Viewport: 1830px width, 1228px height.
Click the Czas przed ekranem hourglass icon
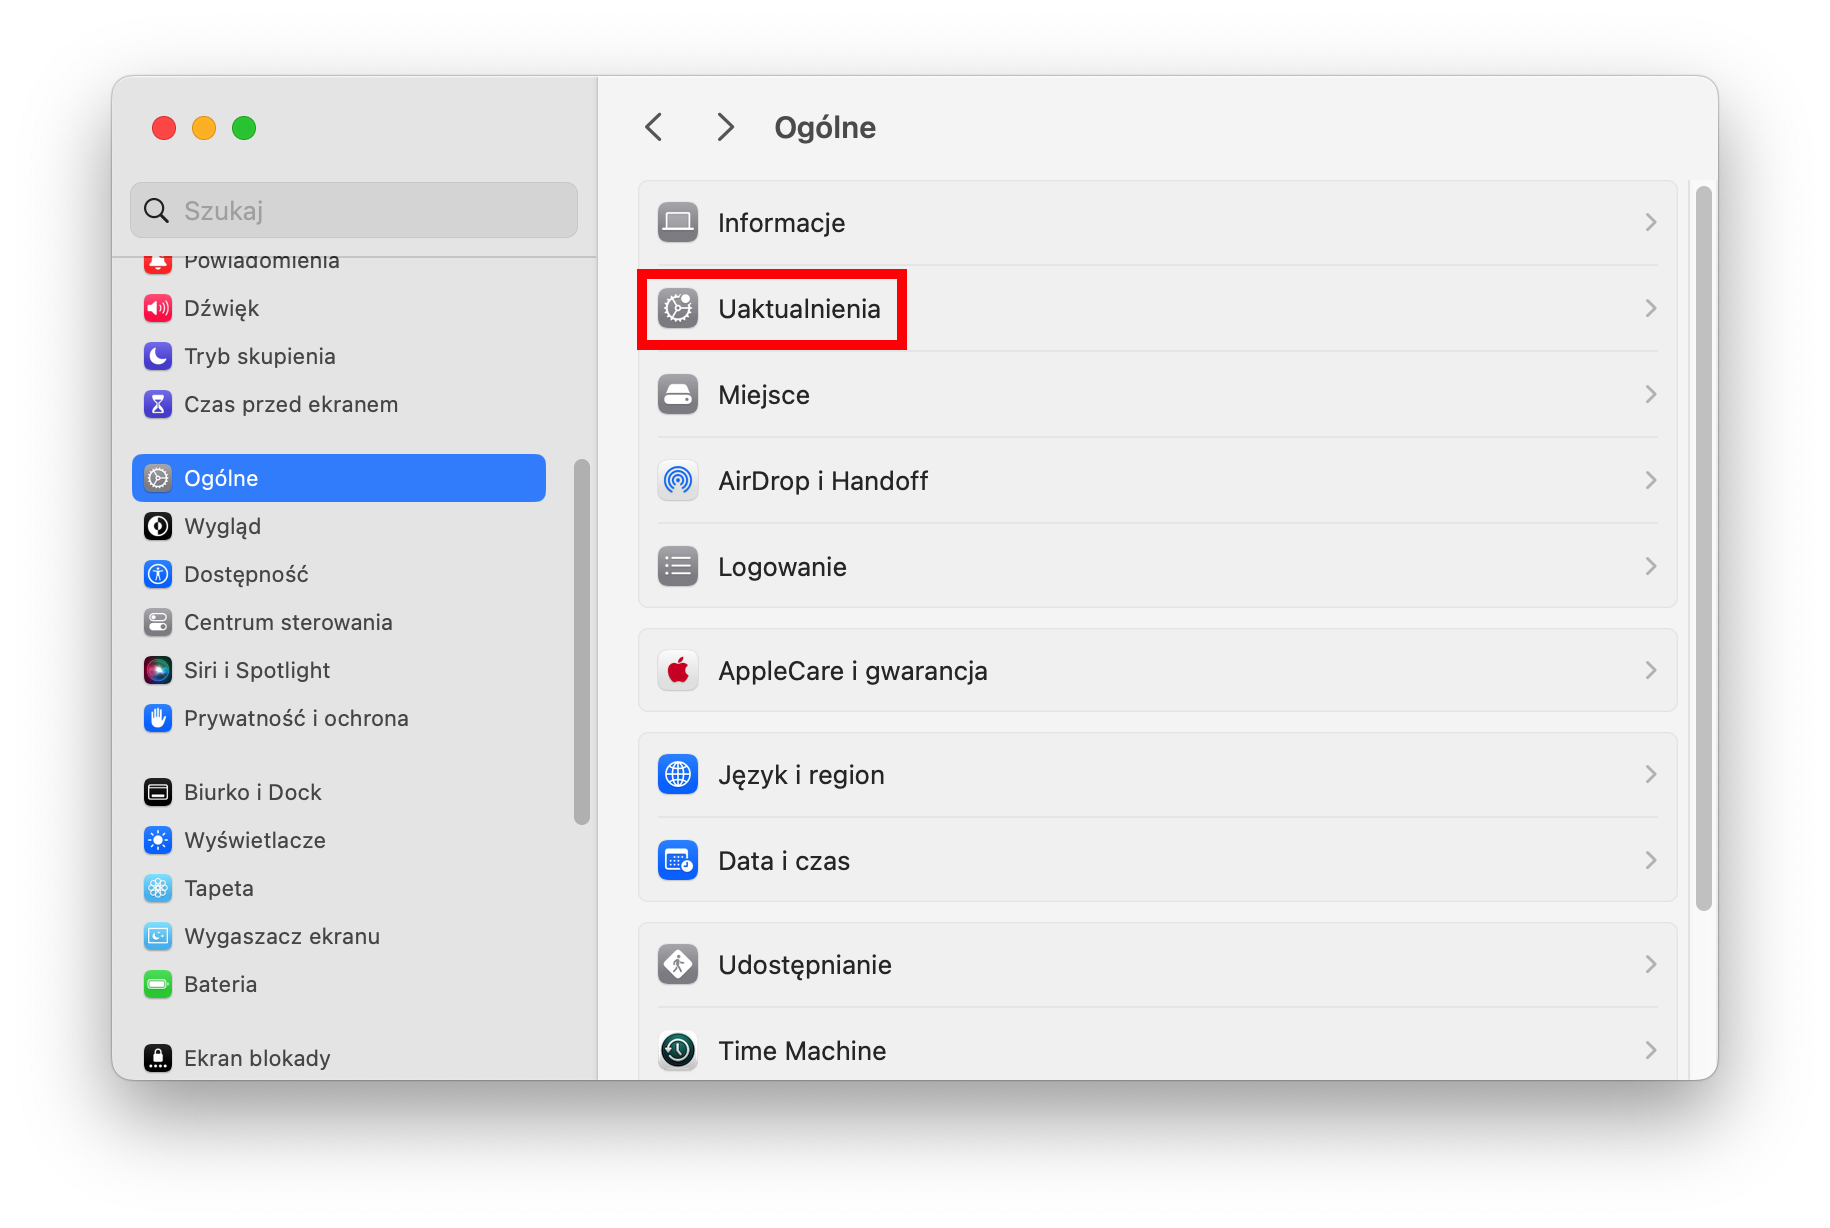pyautogui.click(x=158, y=404)
